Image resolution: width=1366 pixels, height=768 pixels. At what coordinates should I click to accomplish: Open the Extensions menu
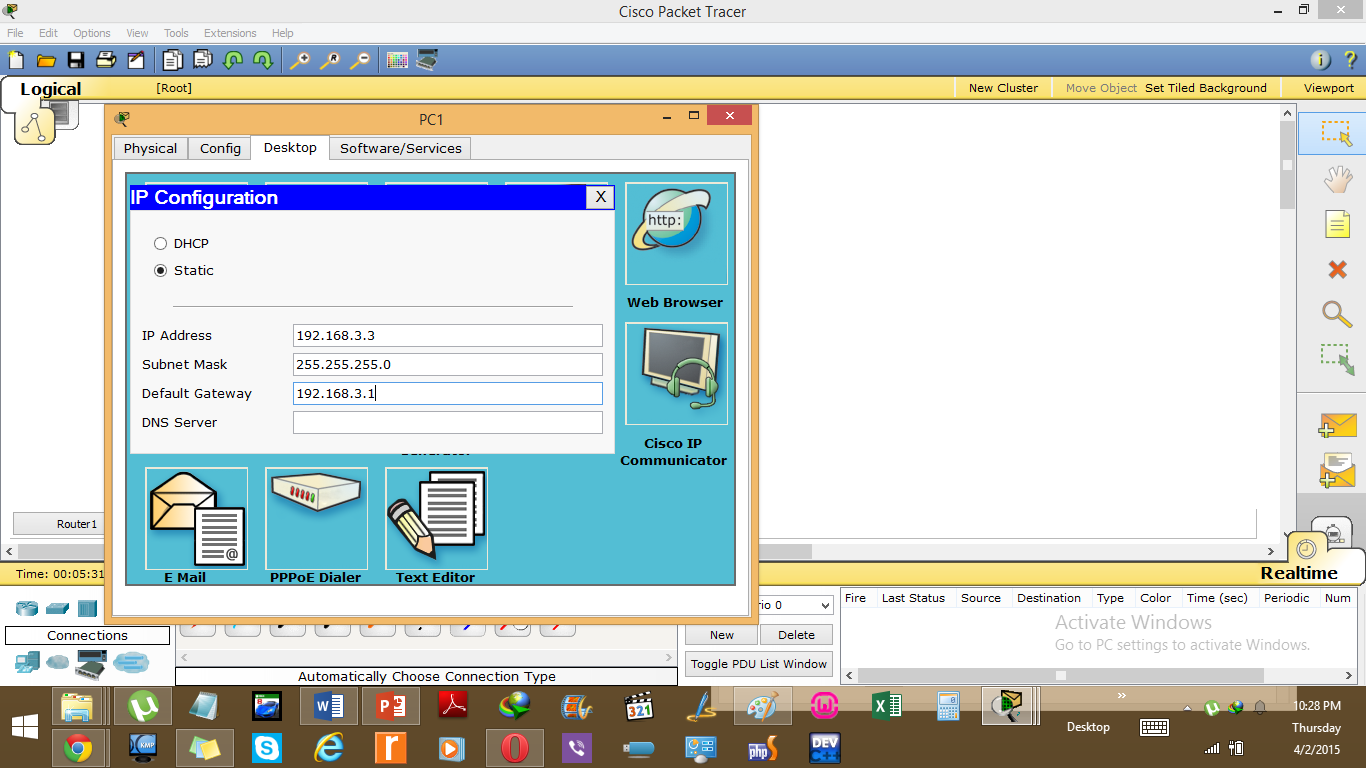230,33
